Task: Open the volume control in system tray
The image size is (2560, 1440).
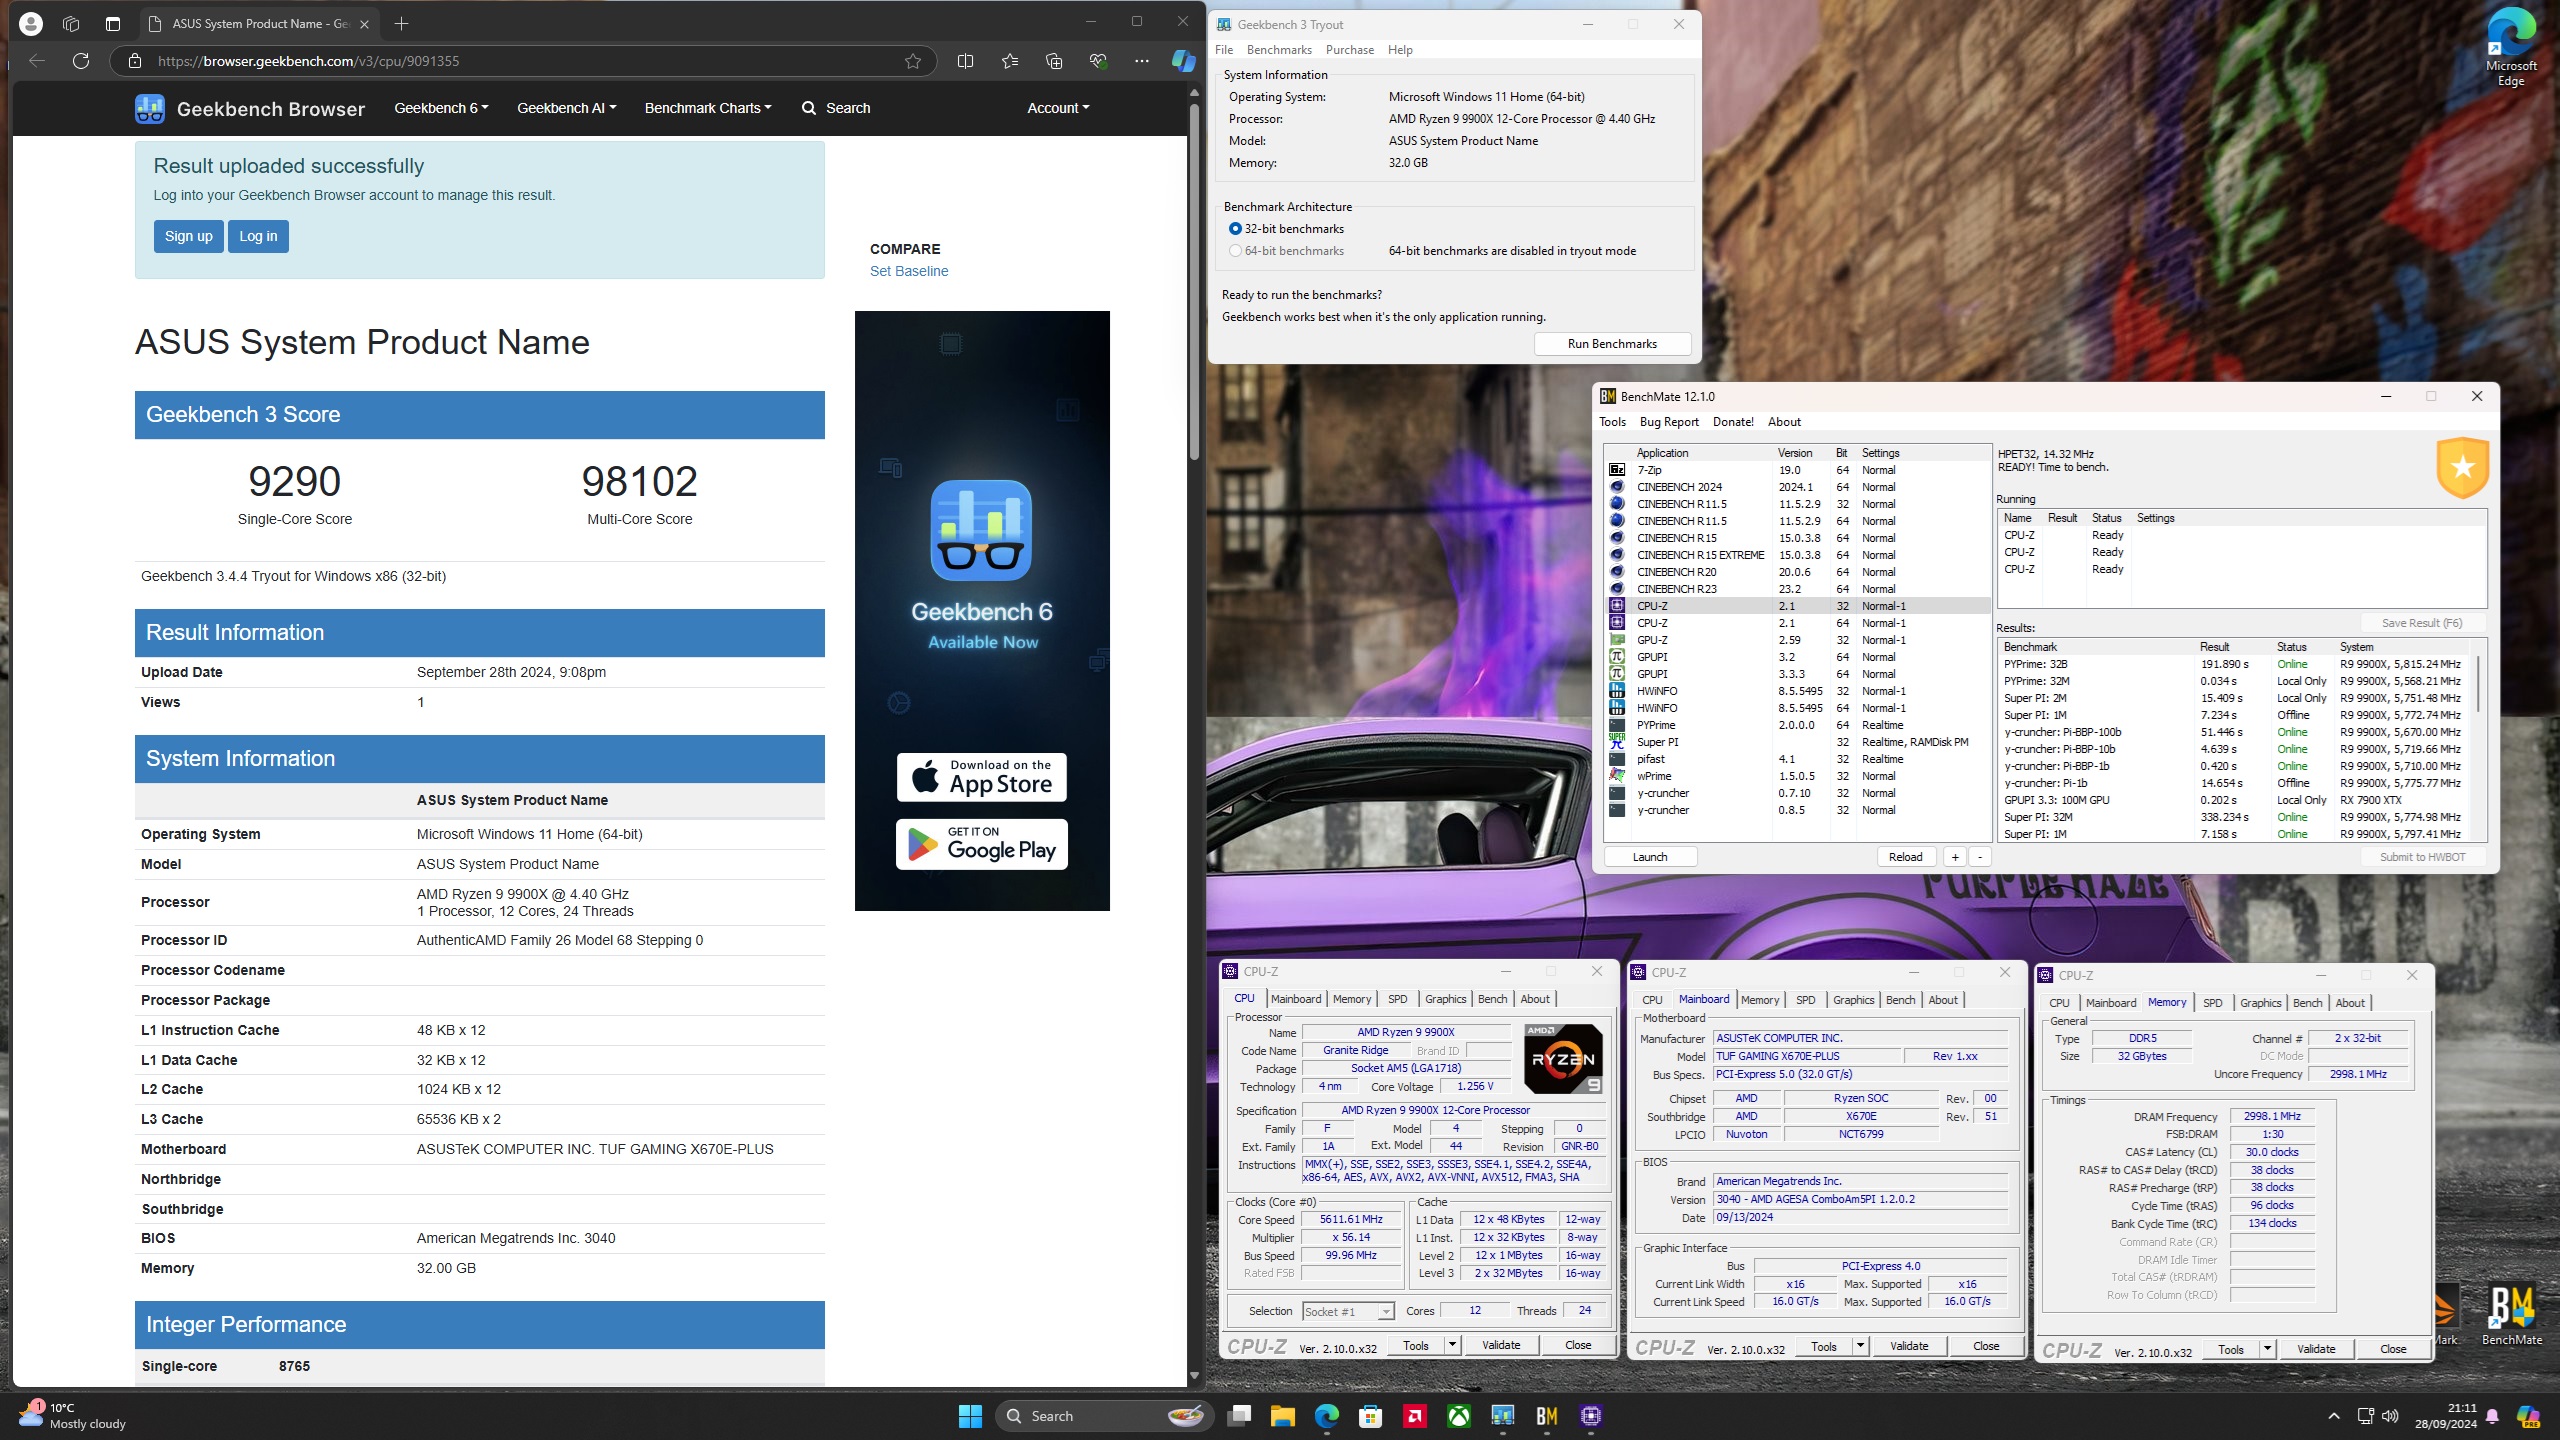Action: 2390,1416
